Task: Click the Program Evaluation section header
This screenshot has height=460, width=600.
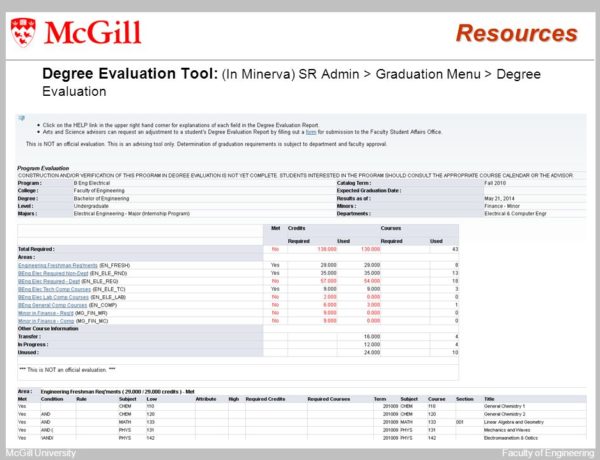Action: click(43, 169)
